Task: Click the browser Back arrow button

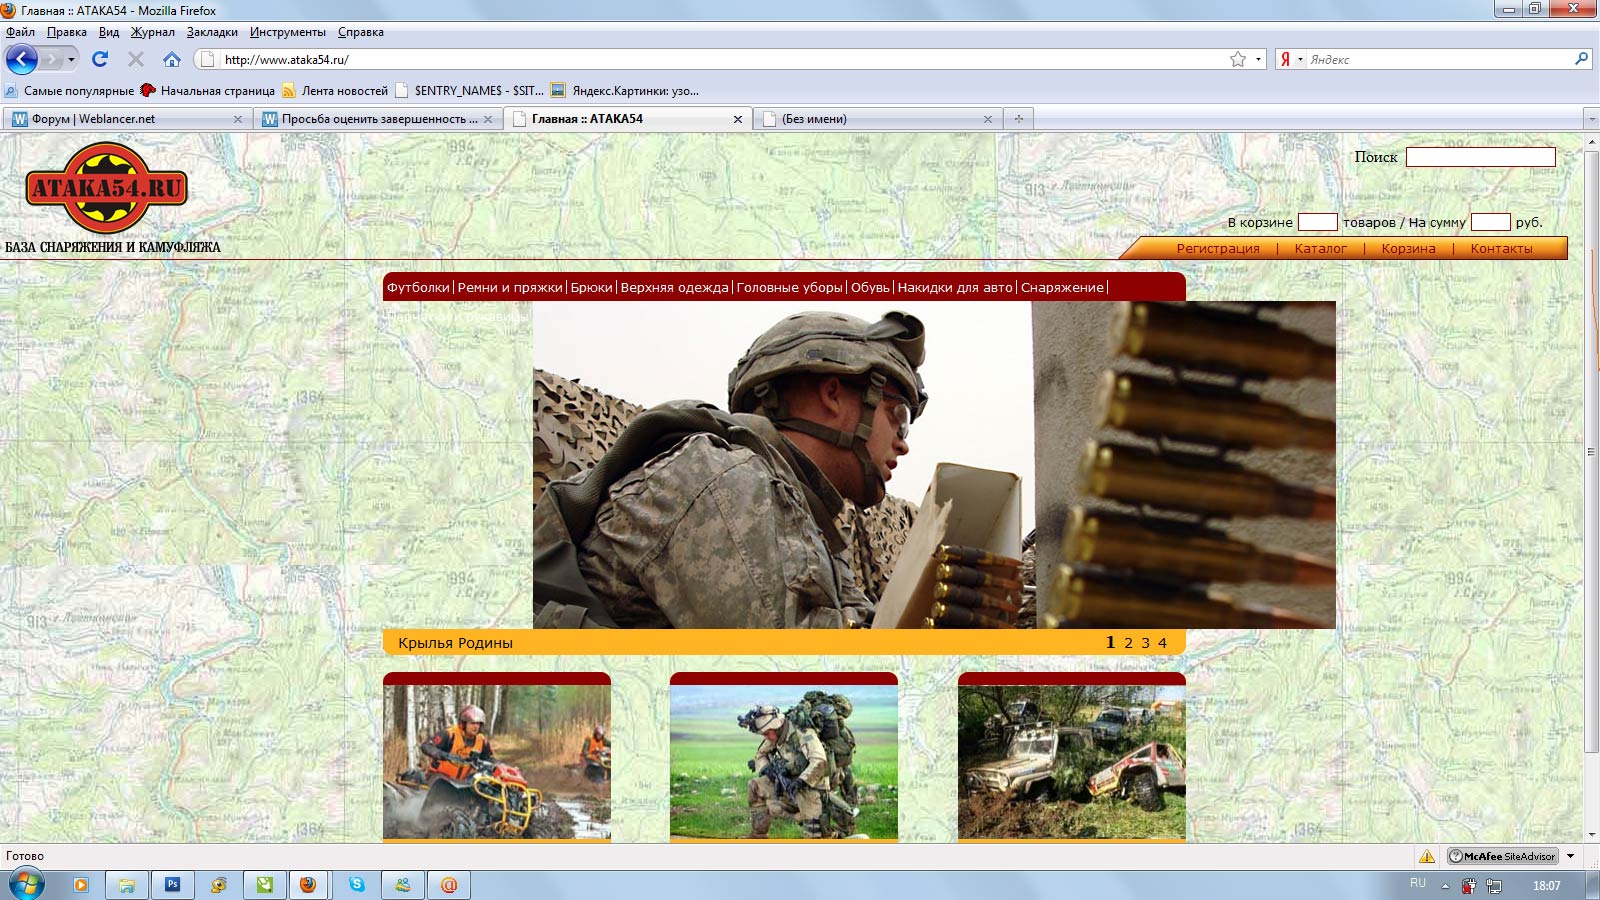Action: [x=21, y=60]
